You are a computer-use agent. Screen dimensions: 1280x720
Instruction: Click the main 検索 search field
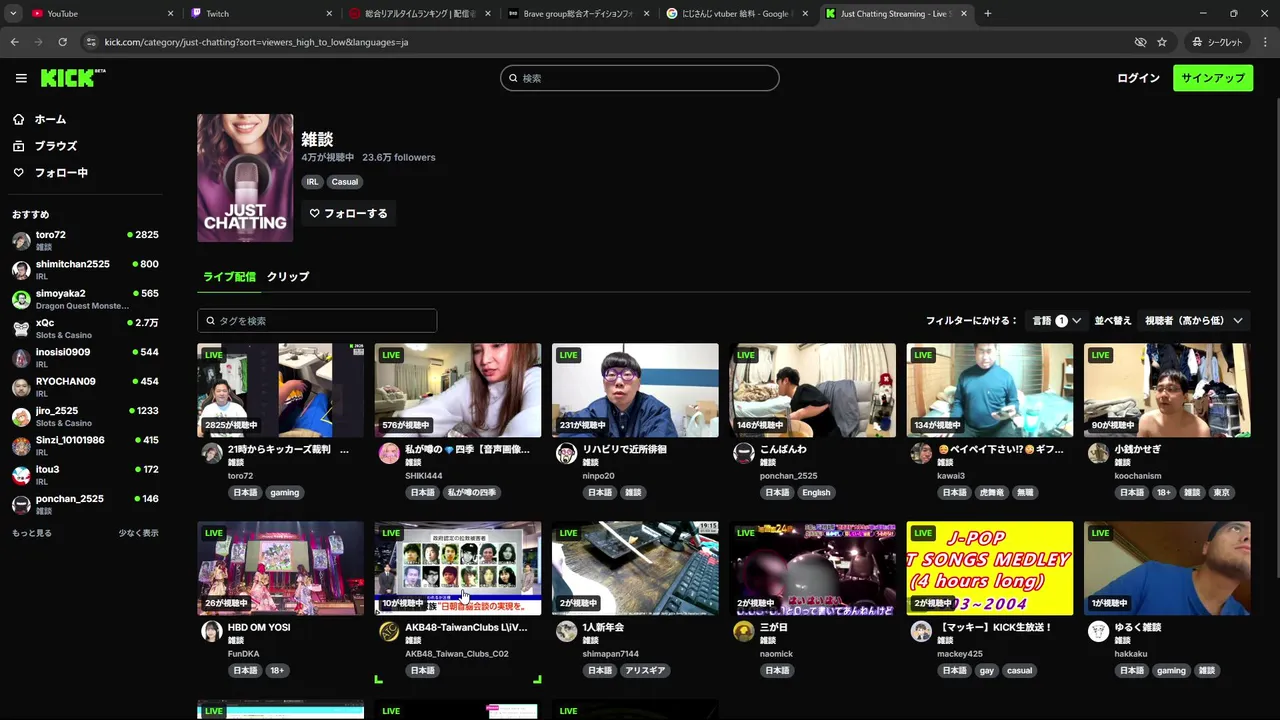(x=640, y=78)
